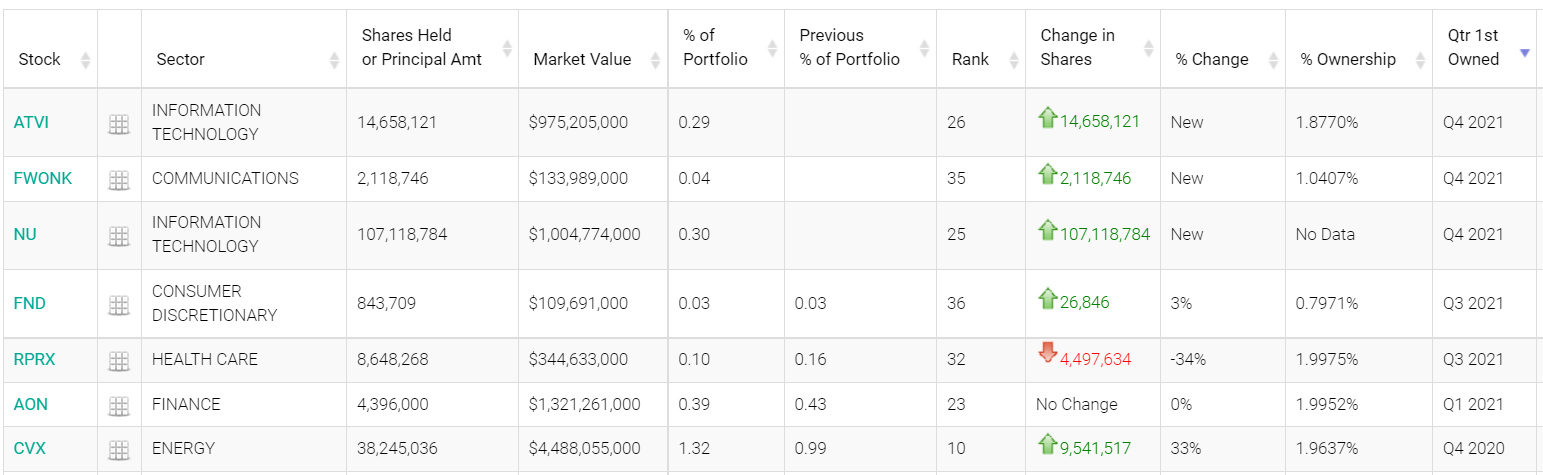
Task: Open the ATVI stock link
Action: click(x=31, y=122)
